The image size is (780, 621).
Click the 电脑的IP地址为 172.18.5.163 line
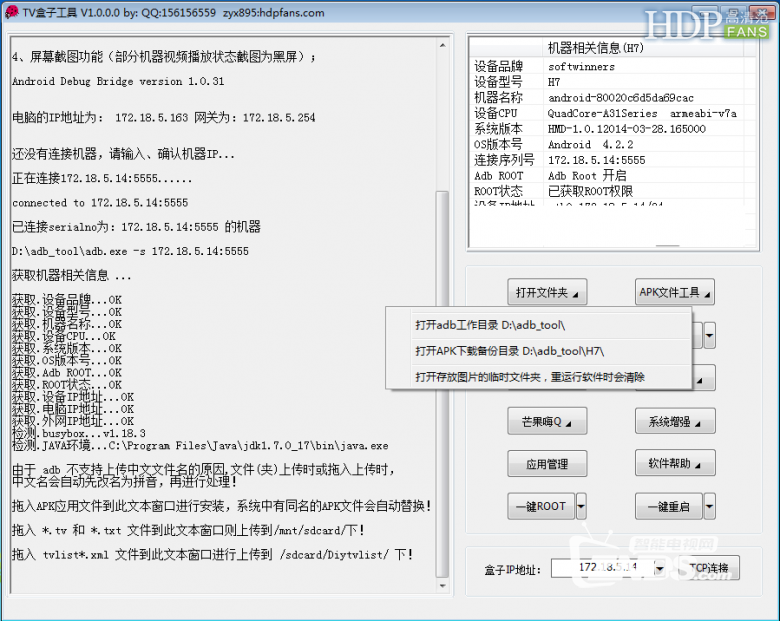pos(163,117)
